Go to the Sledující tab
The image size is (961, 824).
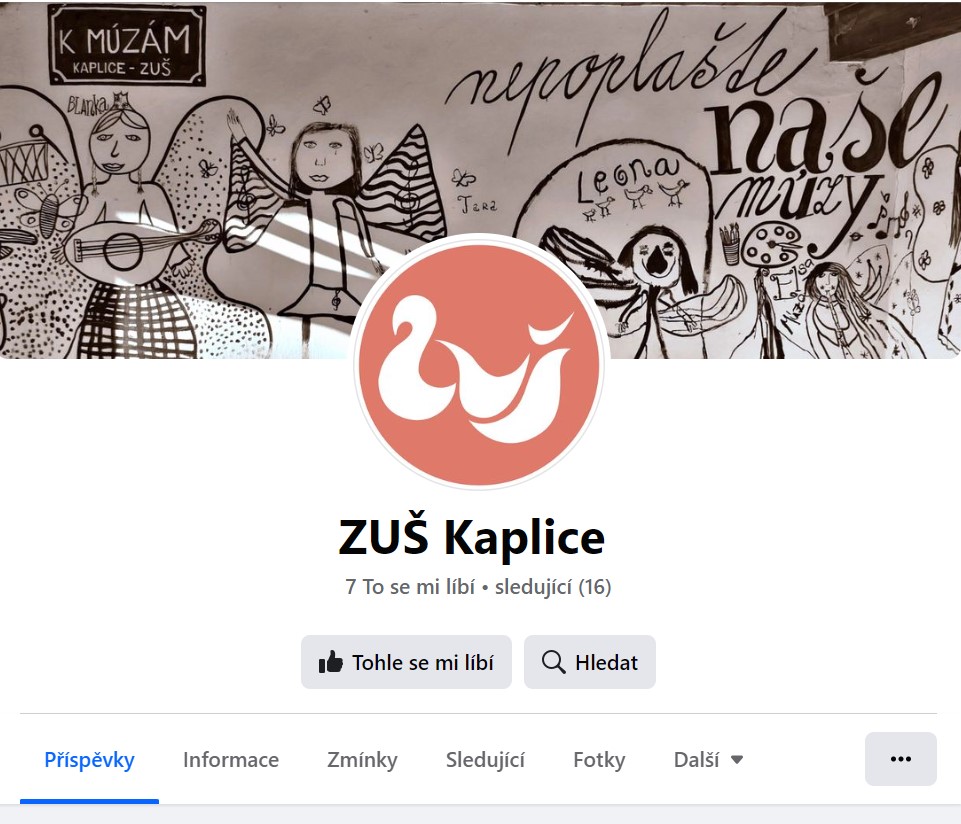pos(485,760)
